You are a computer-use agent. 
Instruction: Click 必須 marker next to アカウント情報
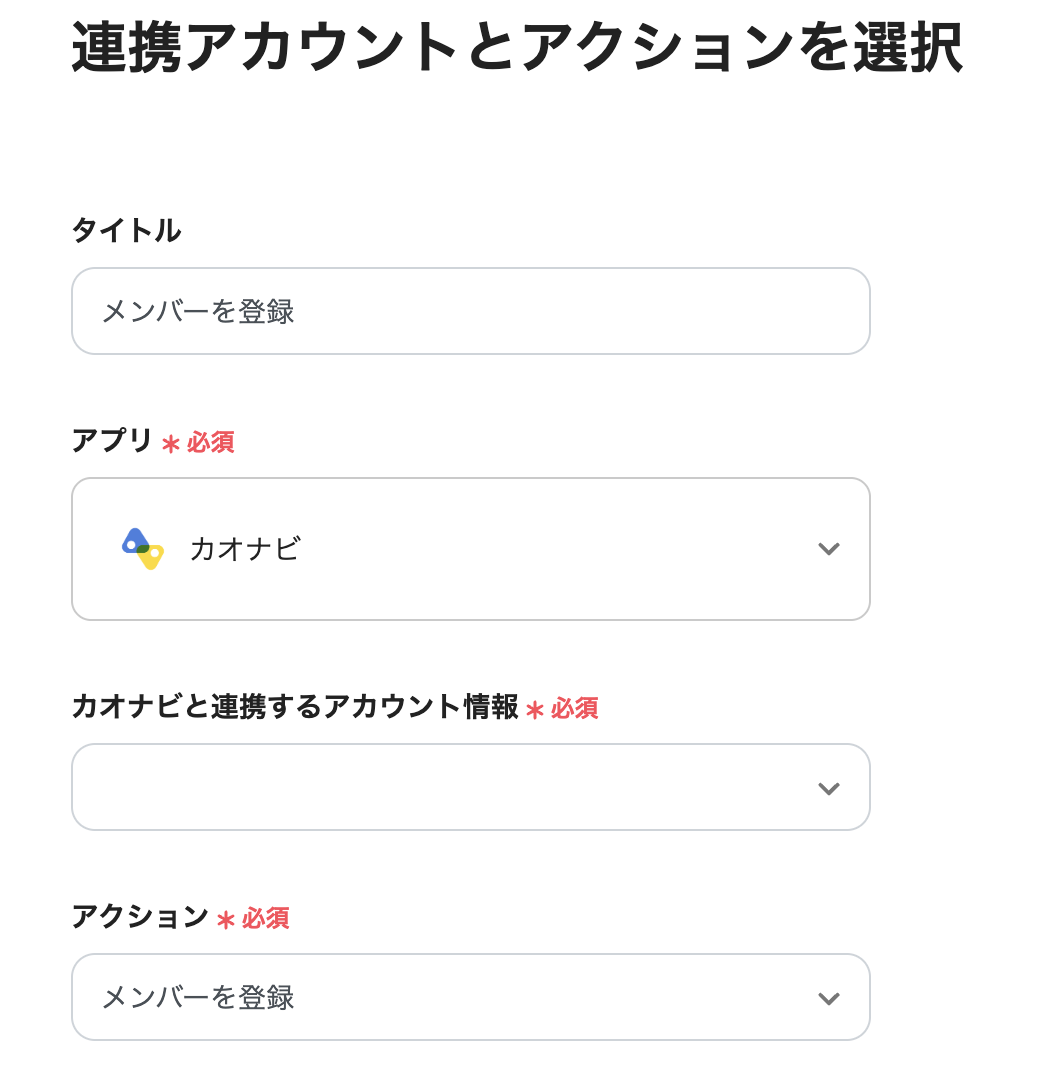575,708
